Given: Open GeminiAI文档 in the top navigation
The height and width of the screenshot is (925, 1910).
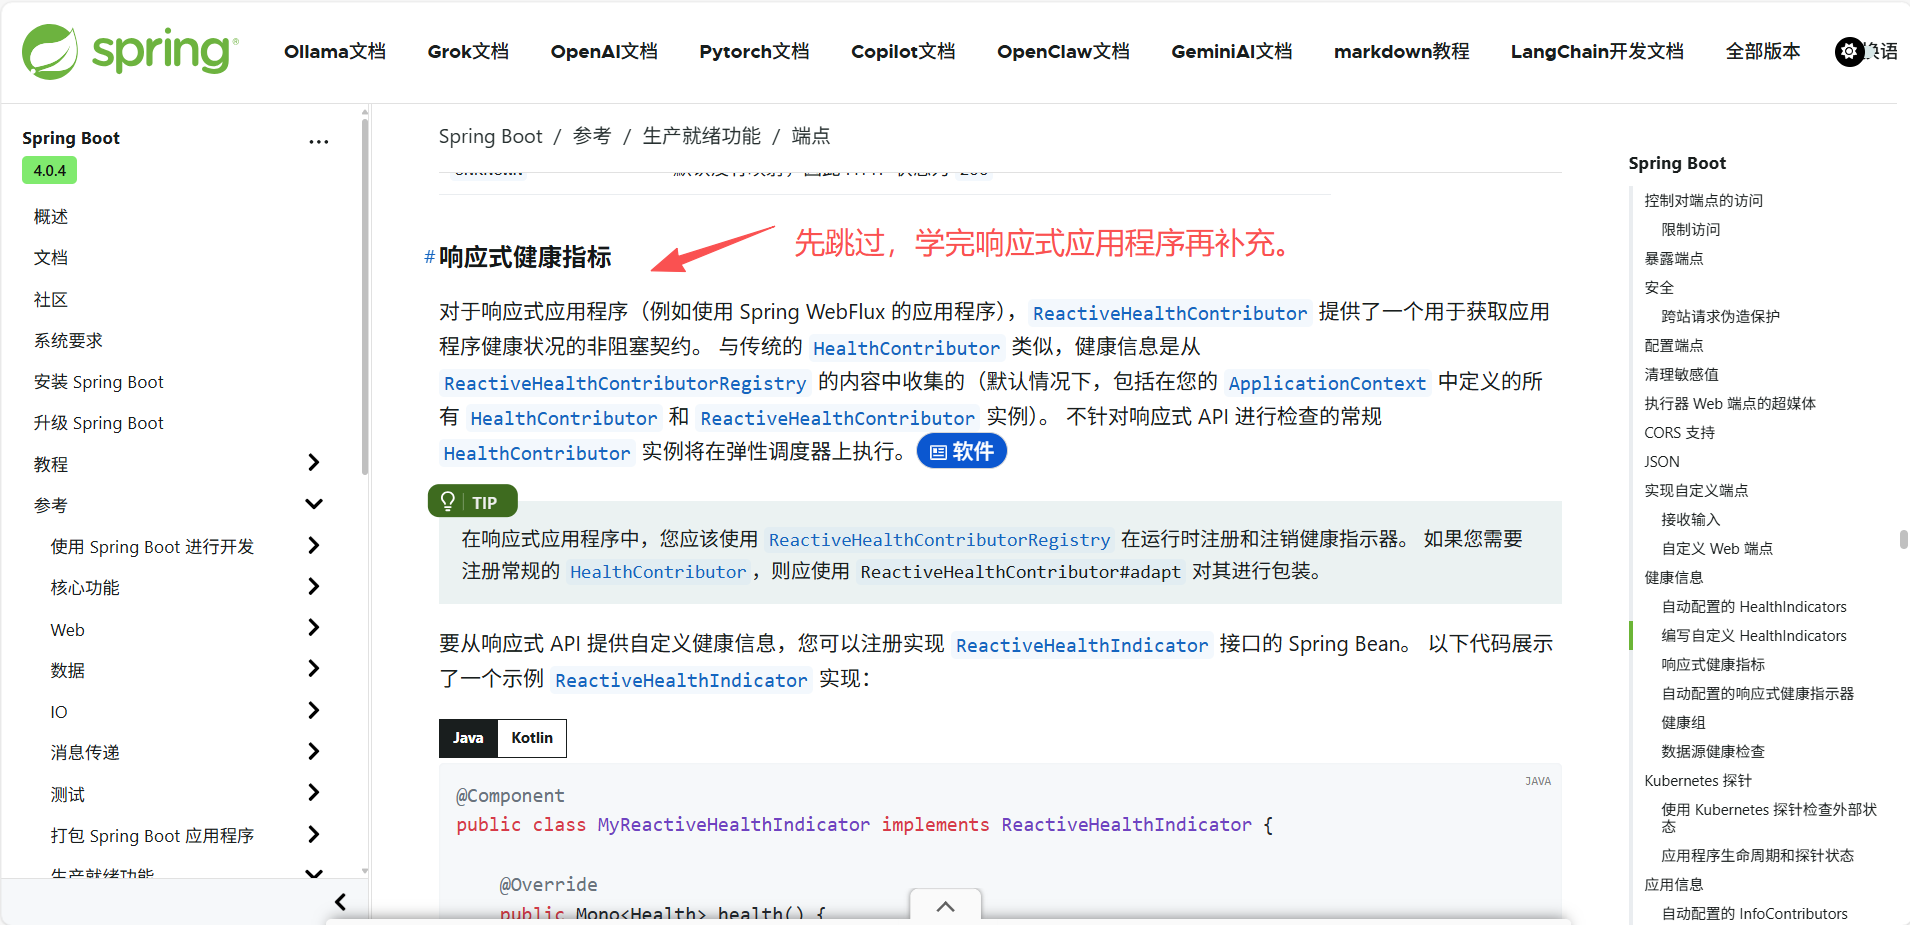Looking at the screenshot, I should (1232, 51).
